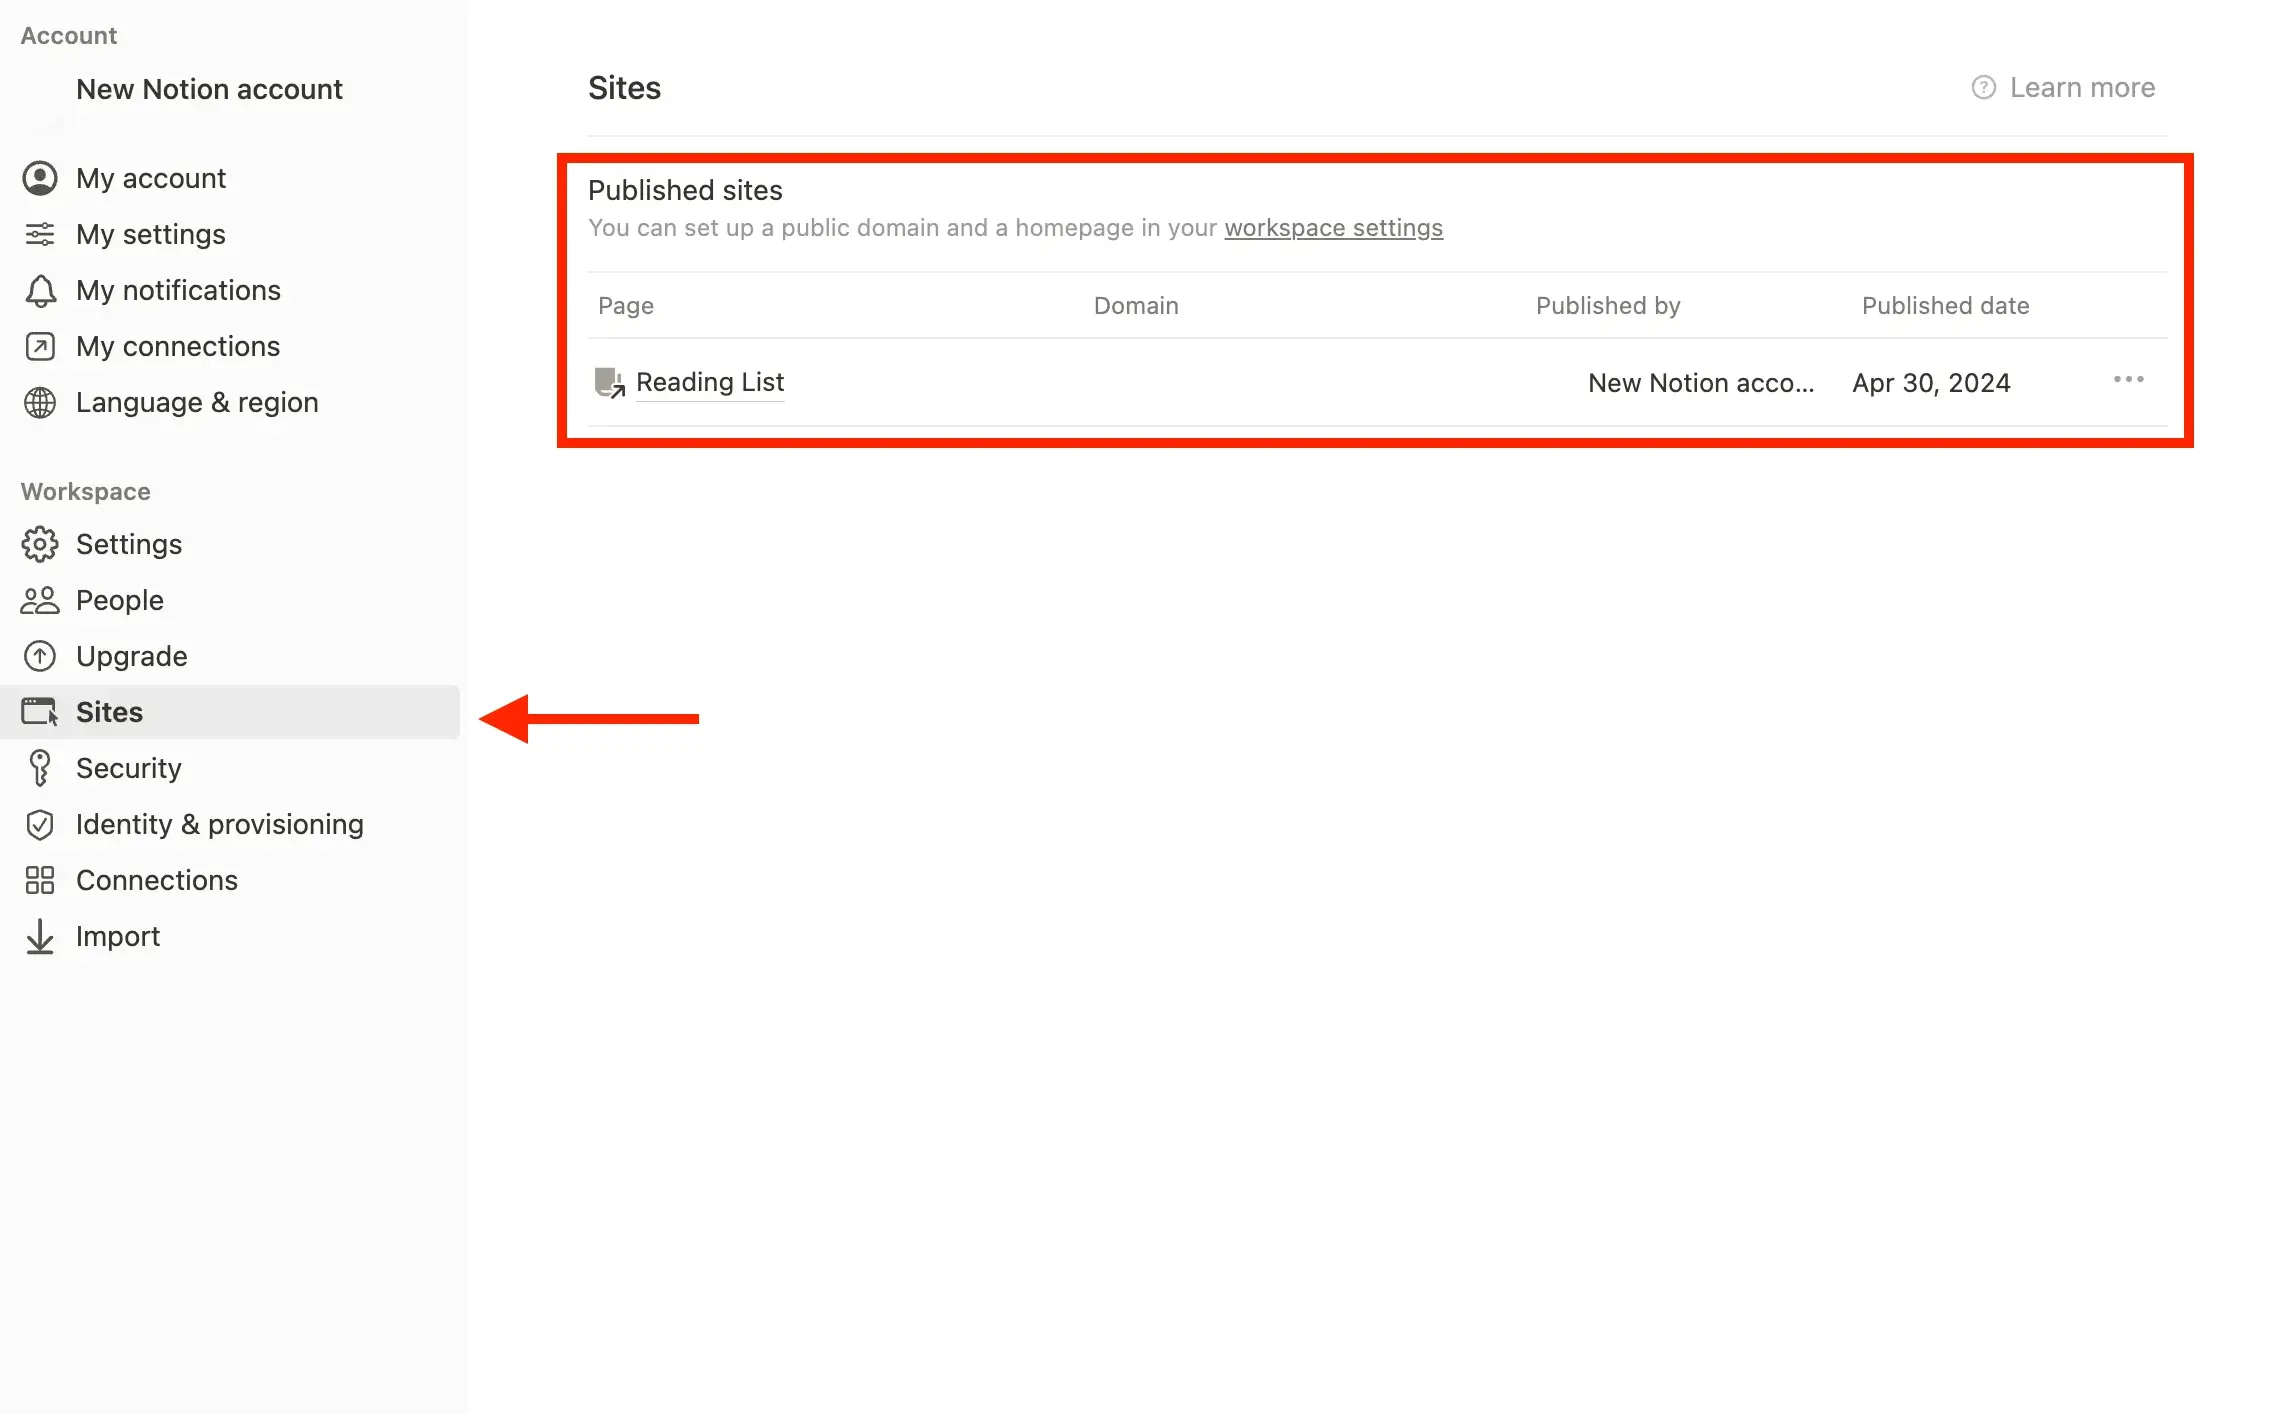2276x1414 pixels.
Task: Click the Language & region globe icon
Action: (x=41, y=401)
